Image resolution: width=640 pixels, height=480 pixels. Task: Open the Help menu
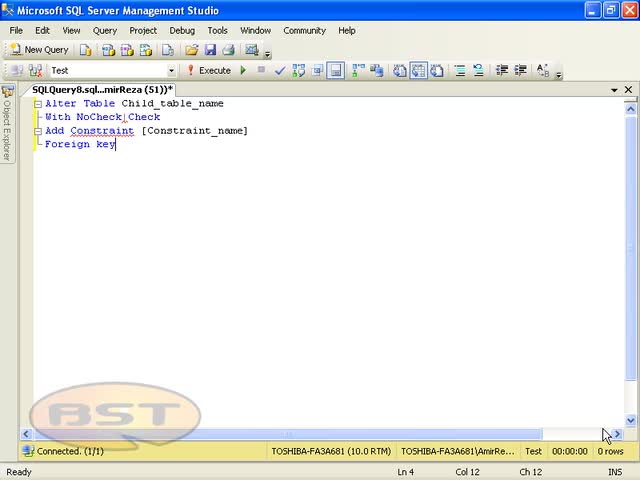(x=347, y=31)
